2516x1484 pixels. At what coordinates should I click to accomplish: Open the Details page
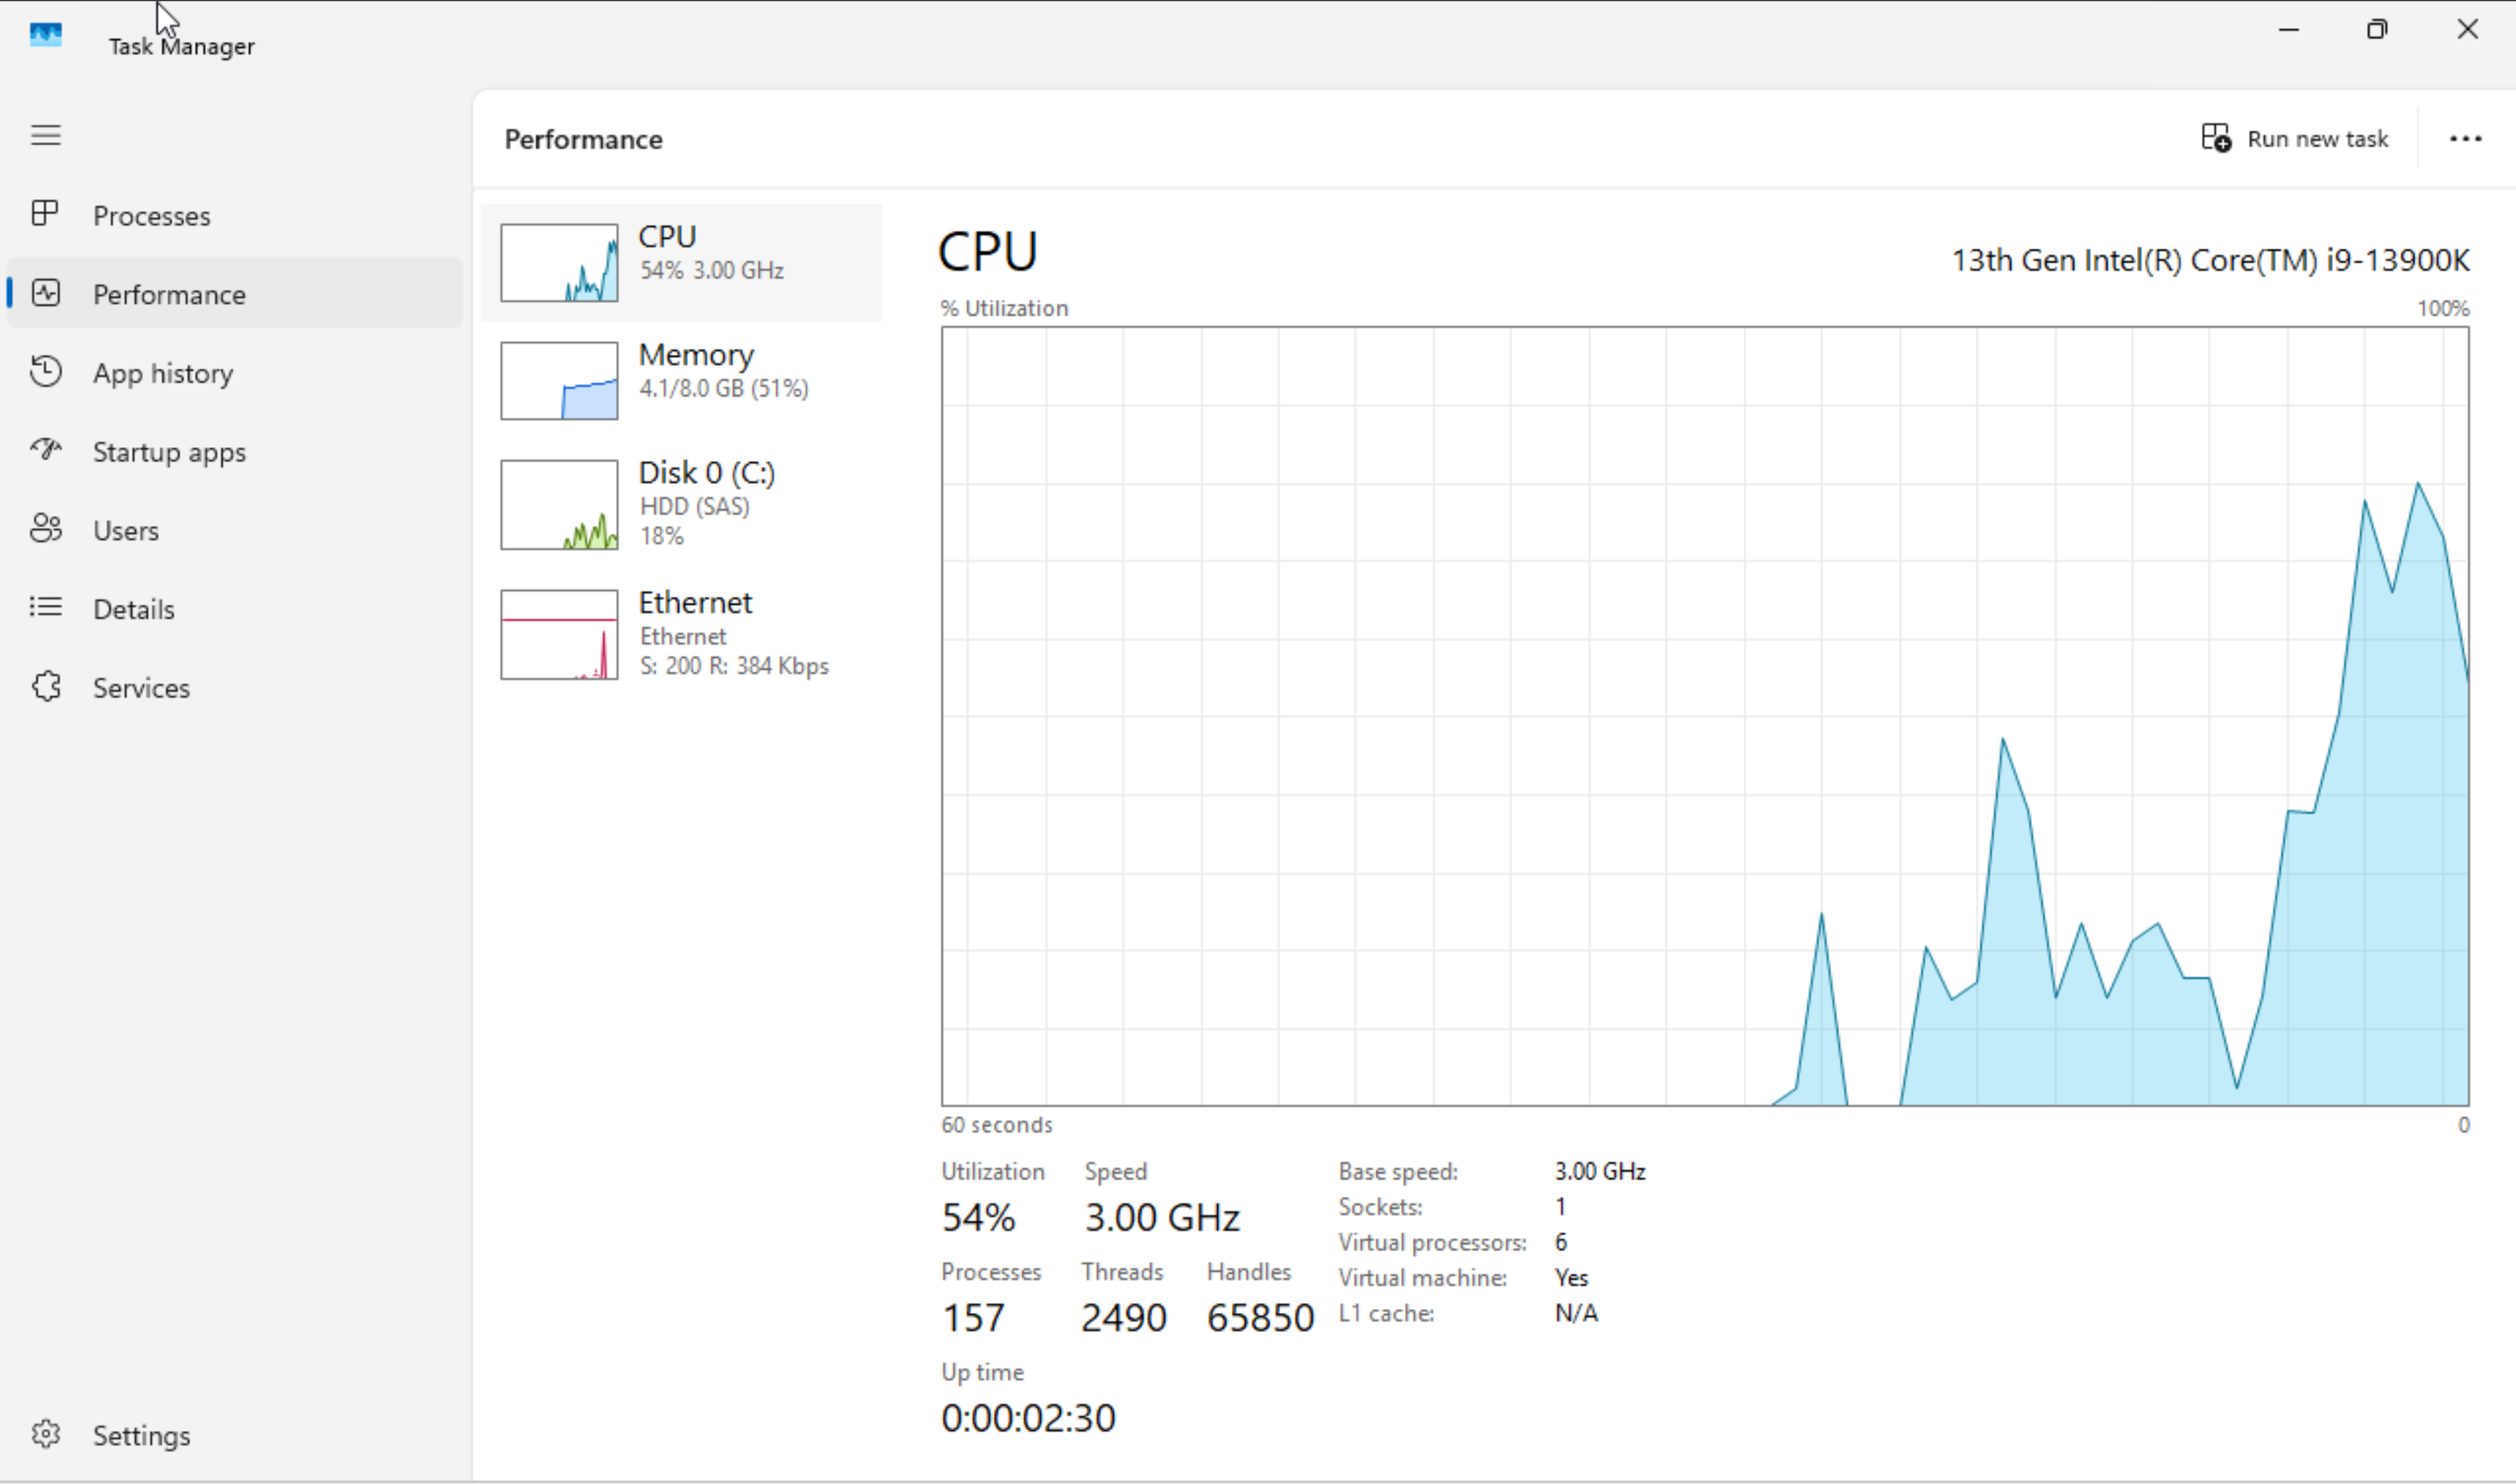(235, 609)
